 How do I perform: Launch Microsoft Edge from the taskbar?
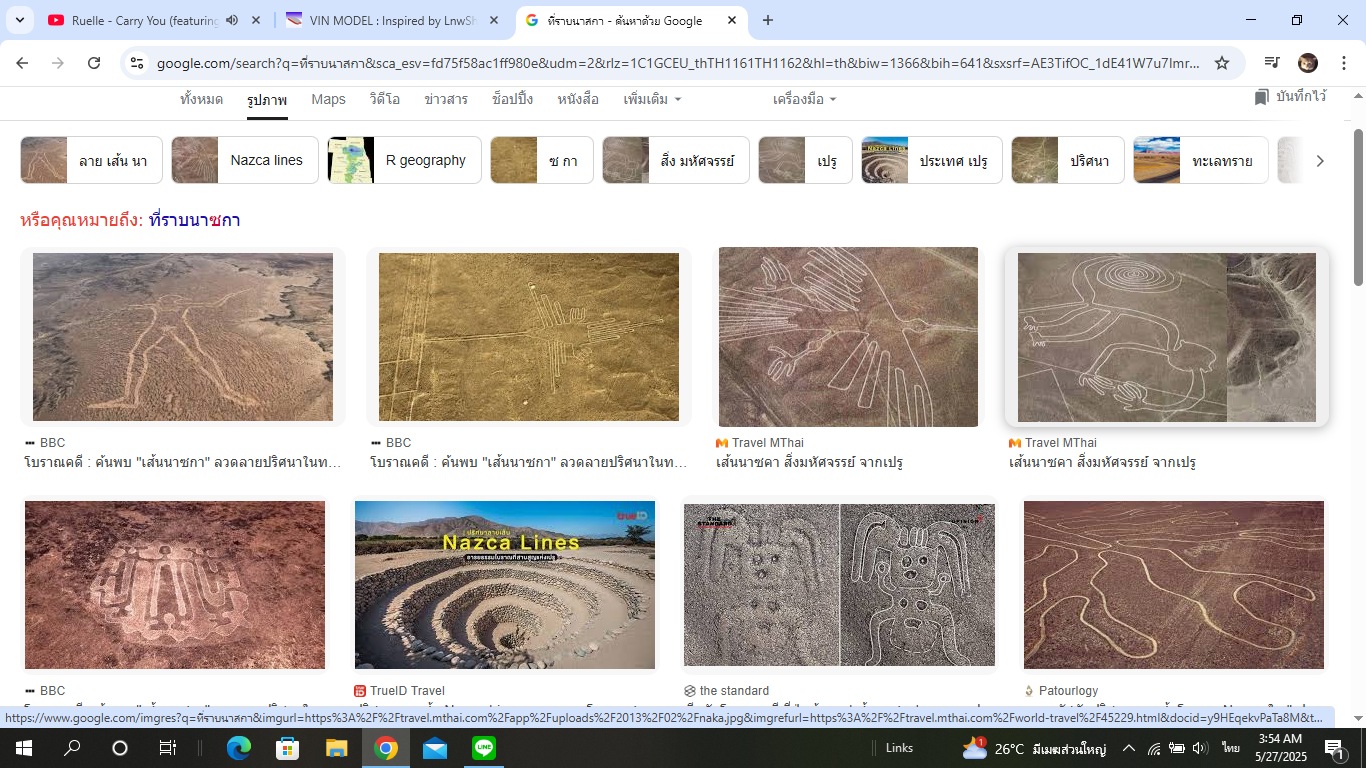click(x=239, y=748)
